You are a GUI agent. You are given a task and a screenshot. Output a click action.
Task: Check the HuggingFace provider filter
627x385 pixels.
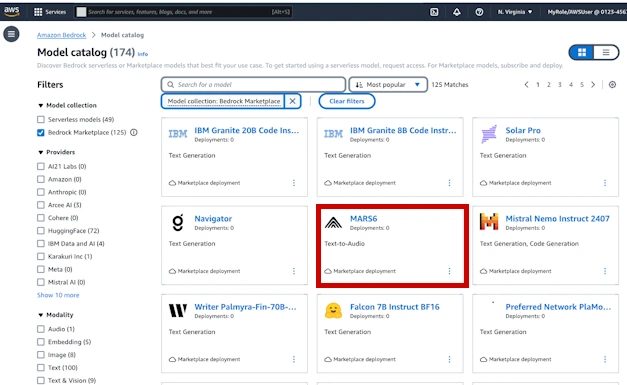click(41, 231)
